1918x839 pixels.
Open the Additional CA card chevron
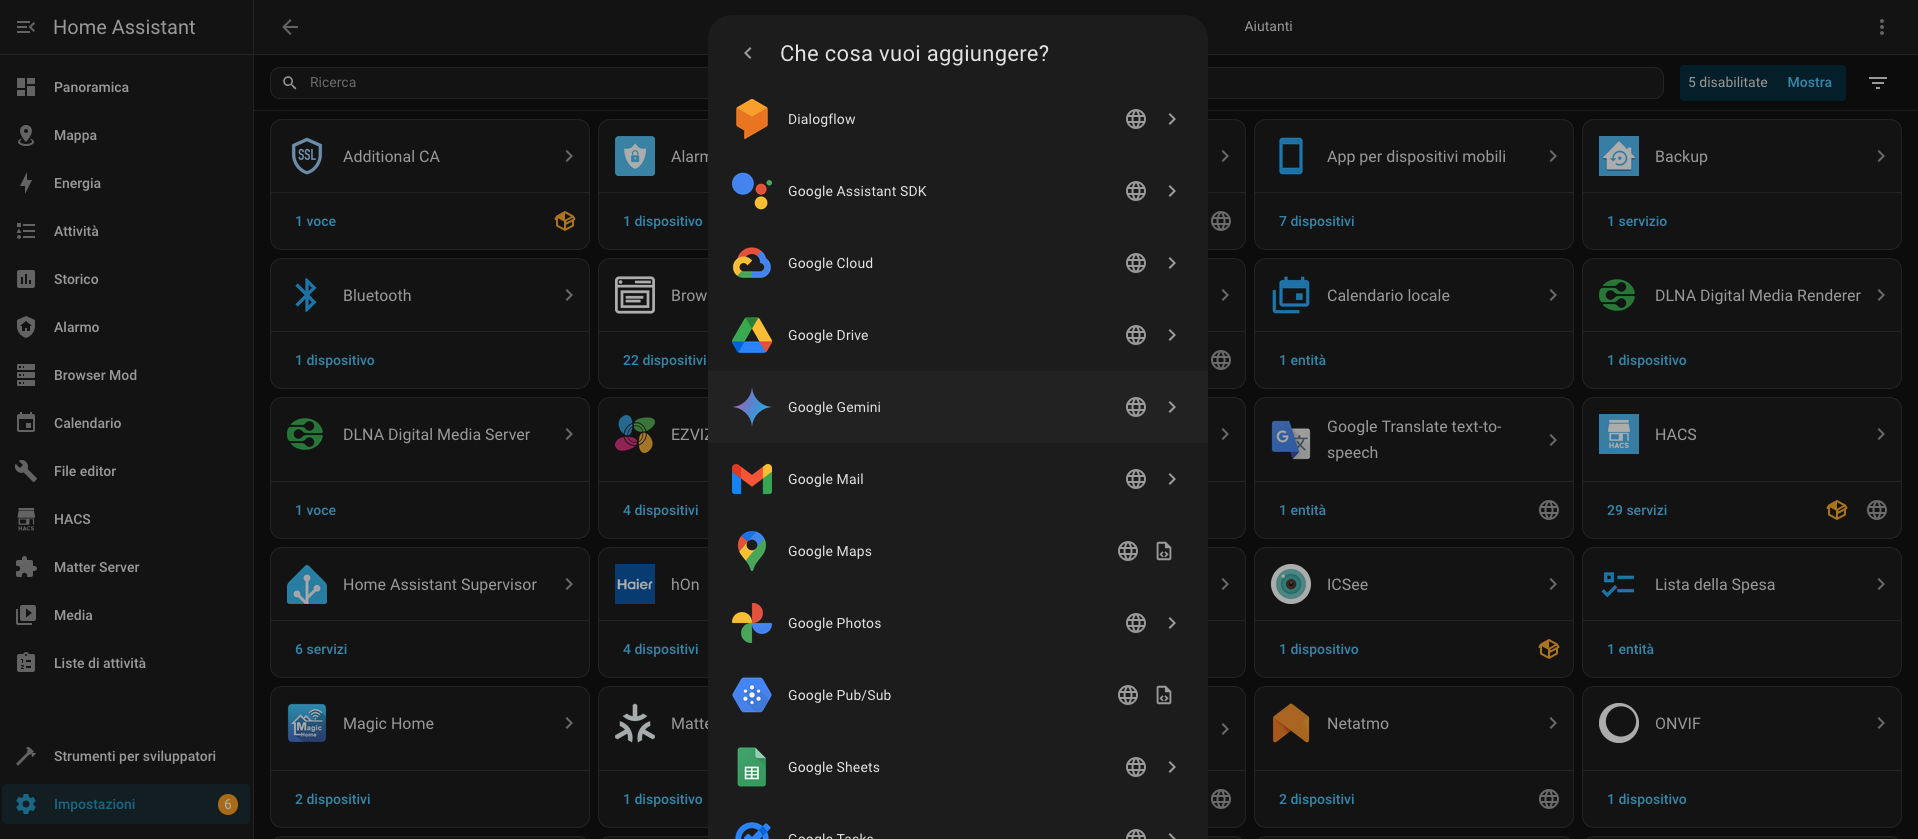[x=569, y=156]
